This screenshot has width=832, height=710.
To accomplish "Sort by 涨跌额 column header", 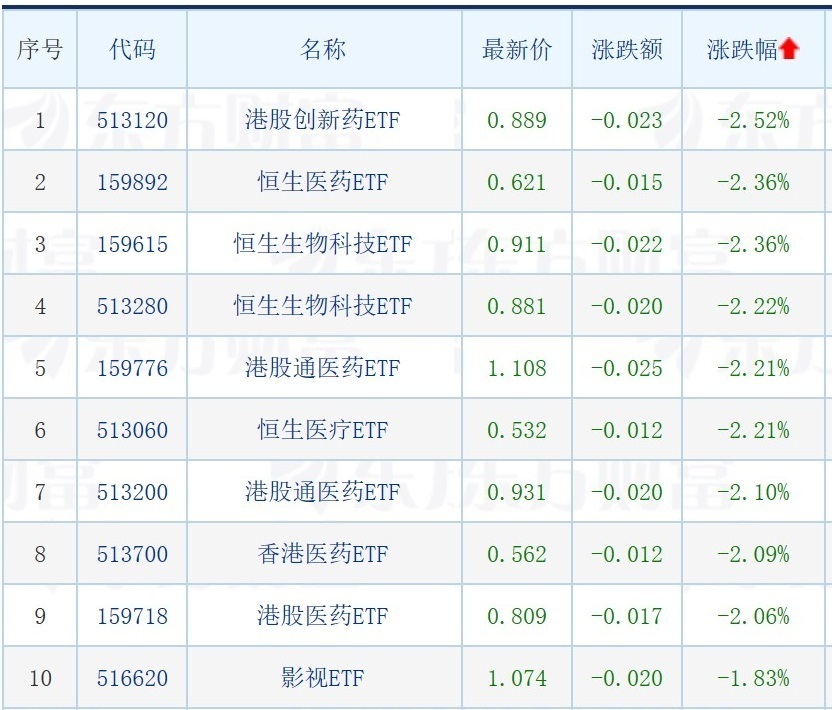I will [x=627, y=49].
